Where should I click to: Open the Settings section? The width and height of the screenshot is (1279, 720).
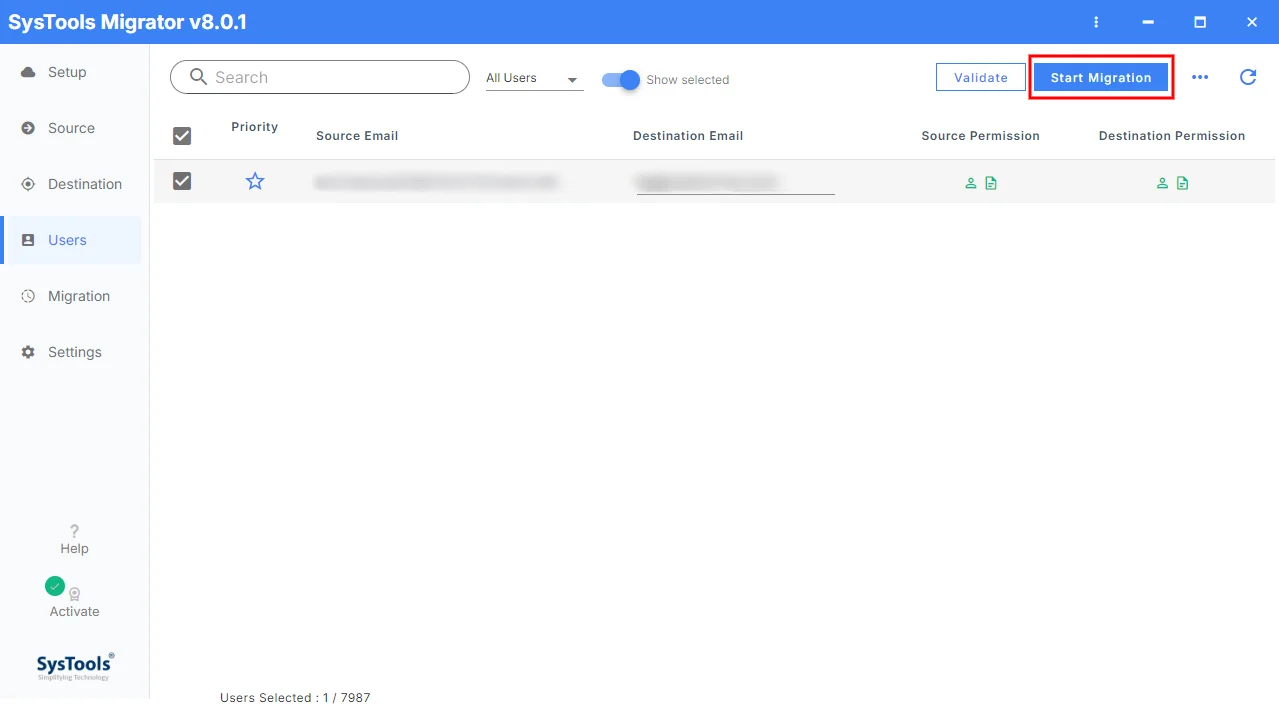point(70,352)
